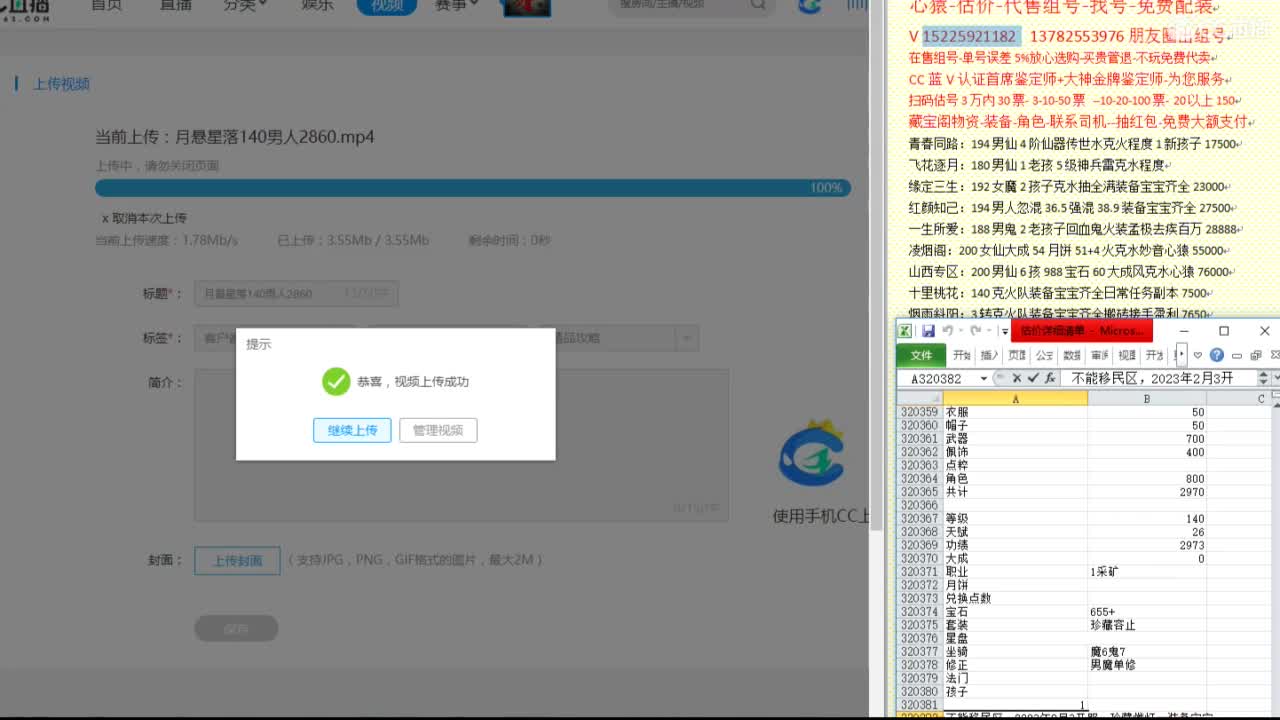Screen dimensions: 1280x720
Task: Switch to the 审阅 ribbon tab
Action: pyautogui.click(x=1099, y=355)
